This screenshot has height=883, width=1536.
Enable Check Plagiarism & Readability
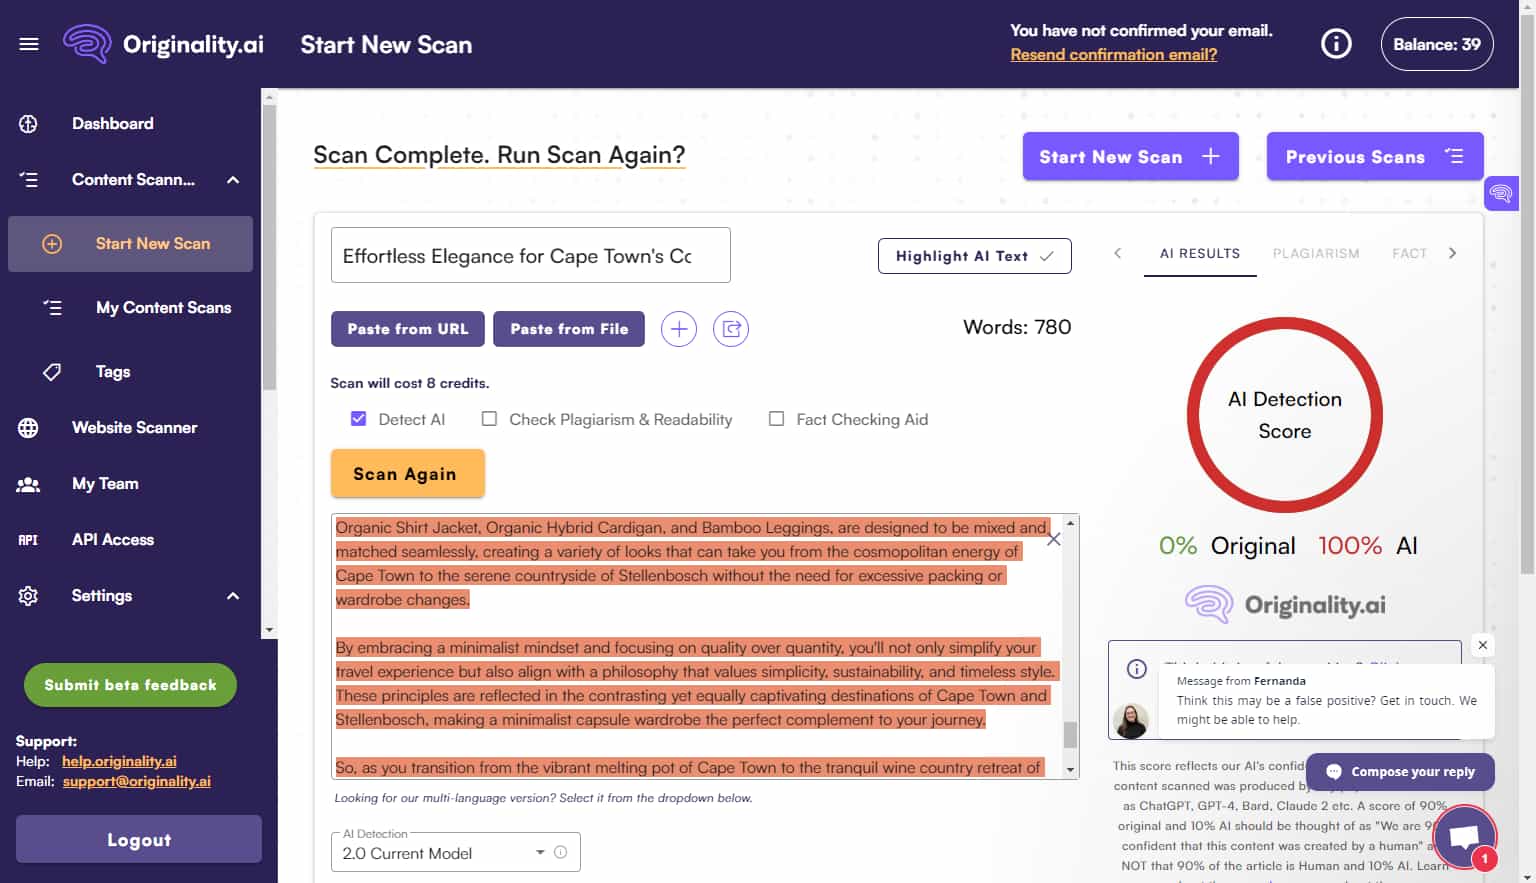489,418
